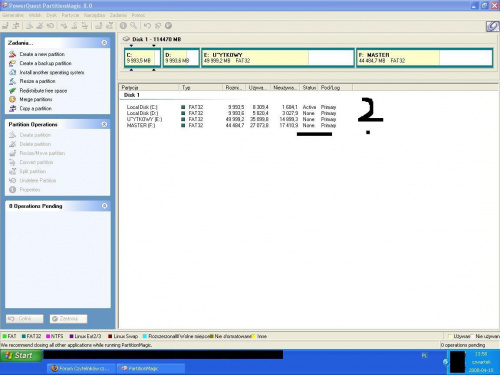The height and width of the screenshot is (375, 500).
Task: Click the Merge partitions task icon
Action: click(12, 99)
